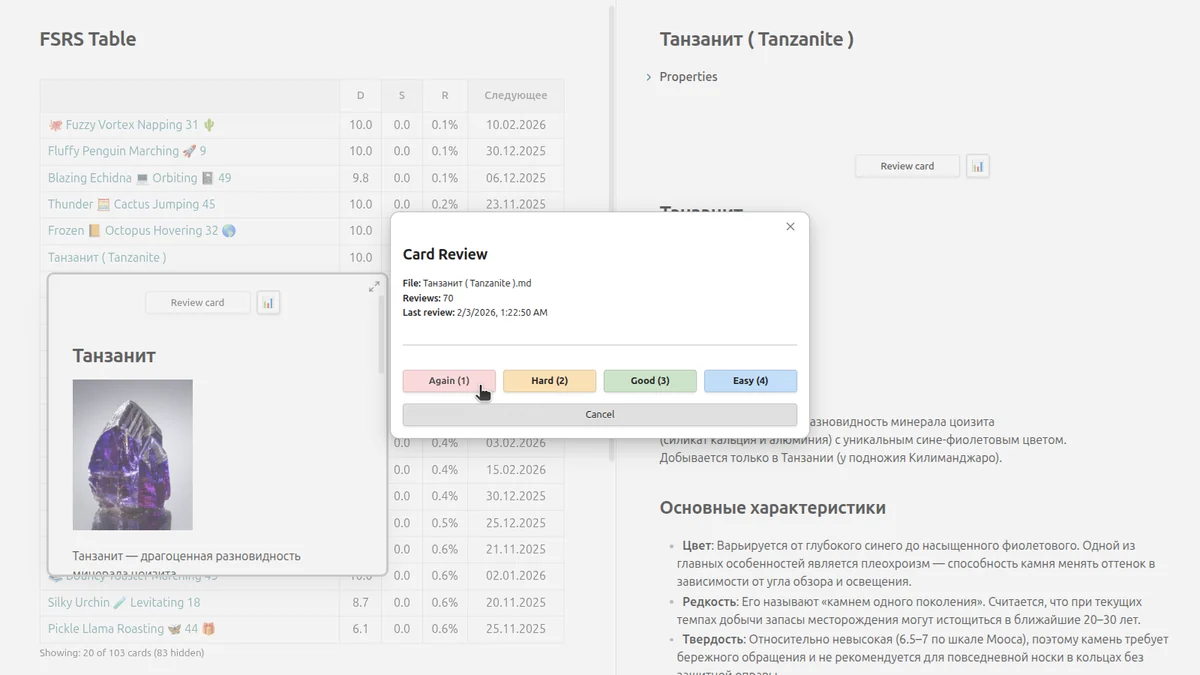This screenshot has width=1200, height=675.
Task: Open Pickle Llama Roasting 44 card link
Action: (x=132, y=629)
